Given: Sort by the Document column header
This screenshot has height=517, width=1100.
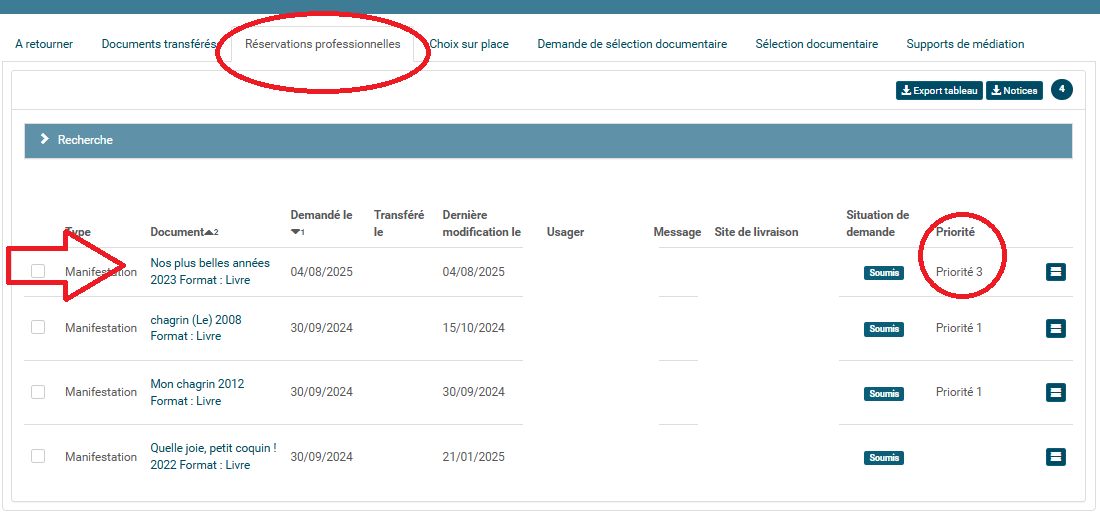Looking at the screenshot, I should pyautogui.click(x=178, y=232).
